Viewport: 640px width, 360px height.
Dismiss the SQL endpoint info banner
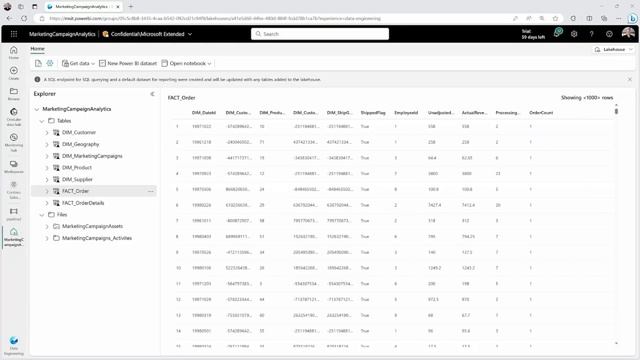tap(630, 79)
